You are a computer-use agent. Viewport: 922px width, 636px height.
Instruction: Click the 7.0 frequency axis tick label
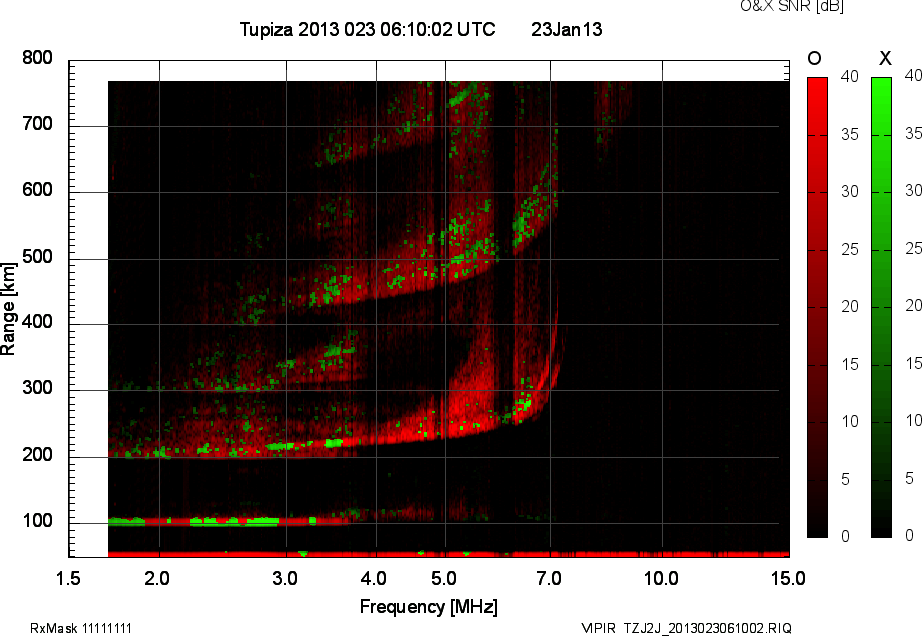click(549, 578)
